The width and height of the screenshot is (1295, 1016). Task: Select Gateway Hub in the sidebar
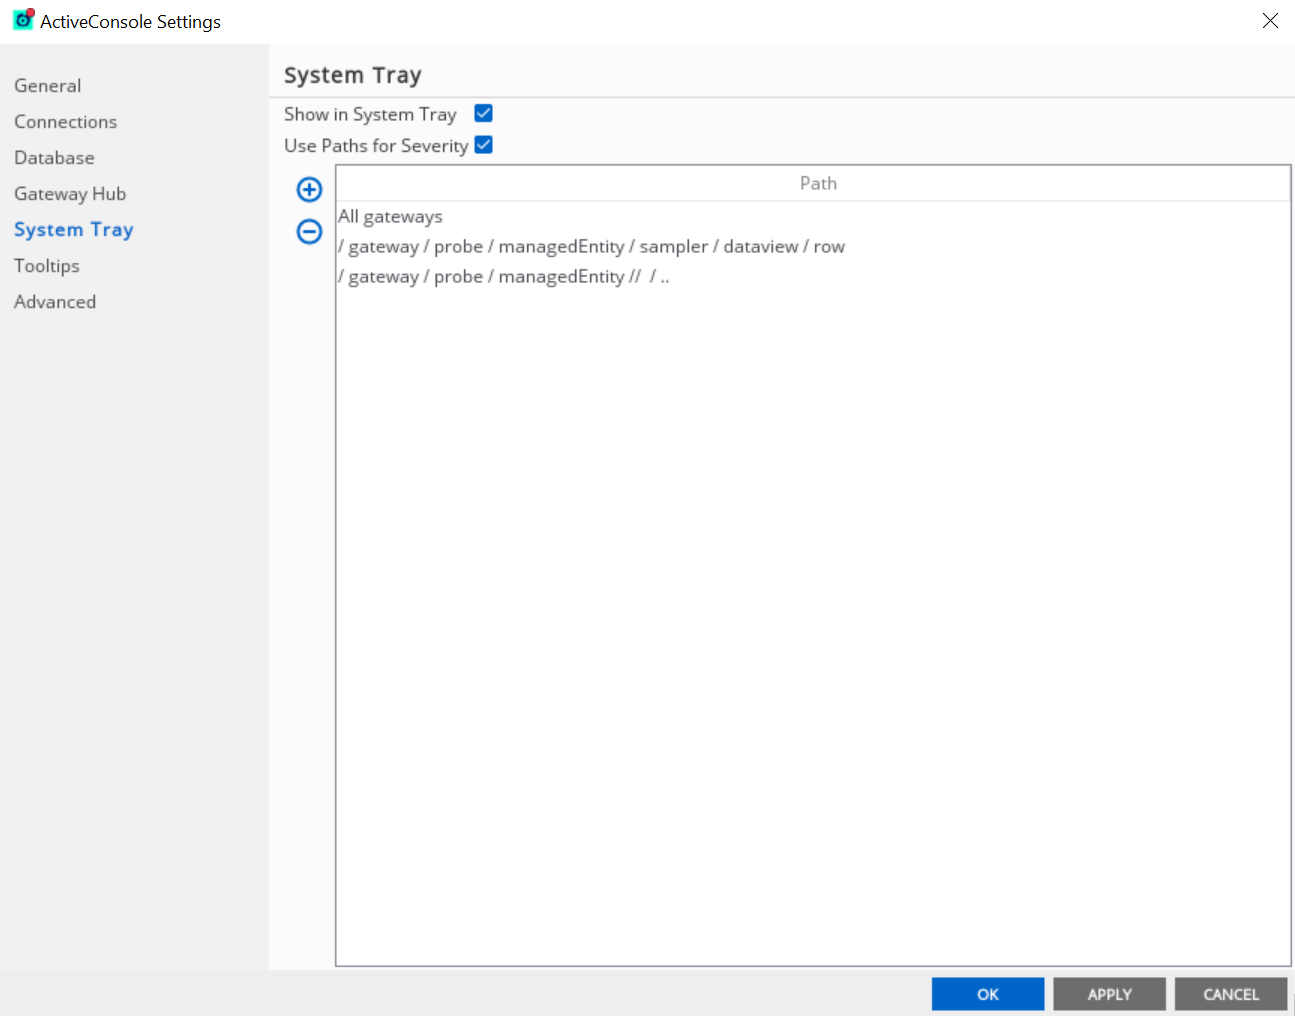[70, 194]
